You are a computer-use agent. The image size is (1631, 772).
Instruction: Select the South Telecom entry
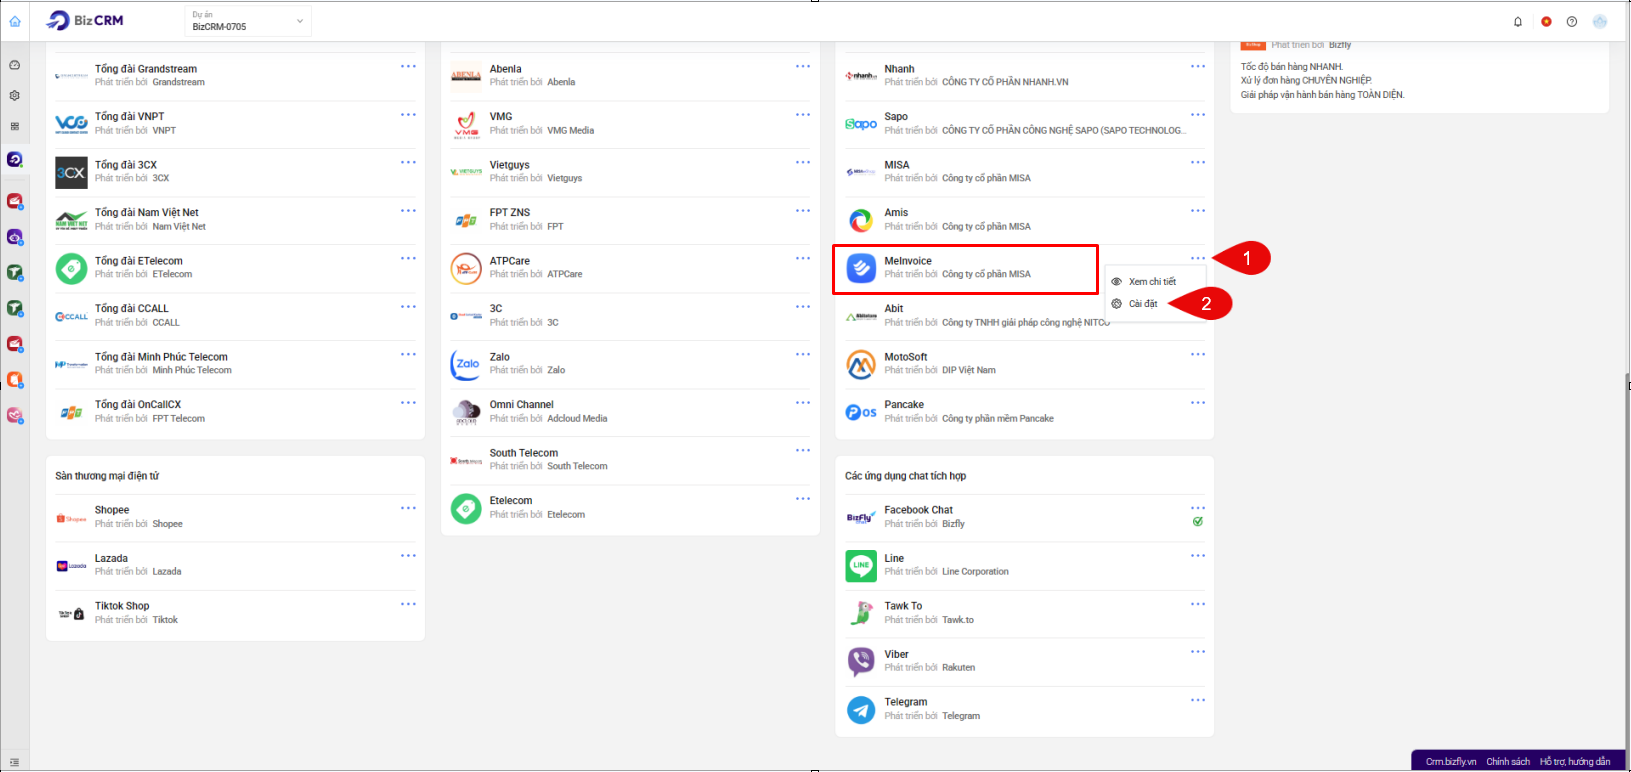(x=631, y=460)
